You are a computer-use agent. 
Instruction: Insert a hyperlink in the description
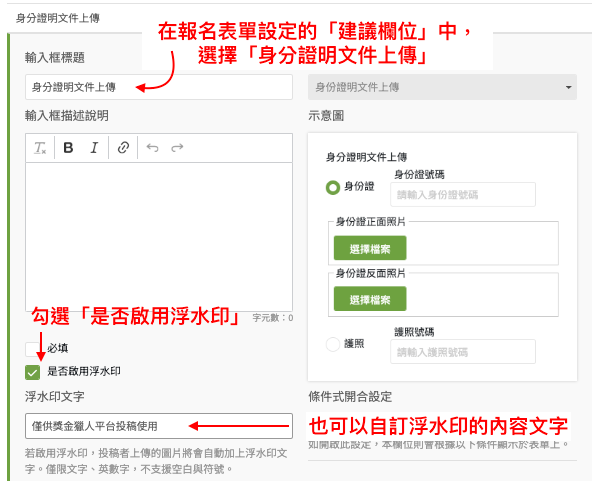coord(123,147)
